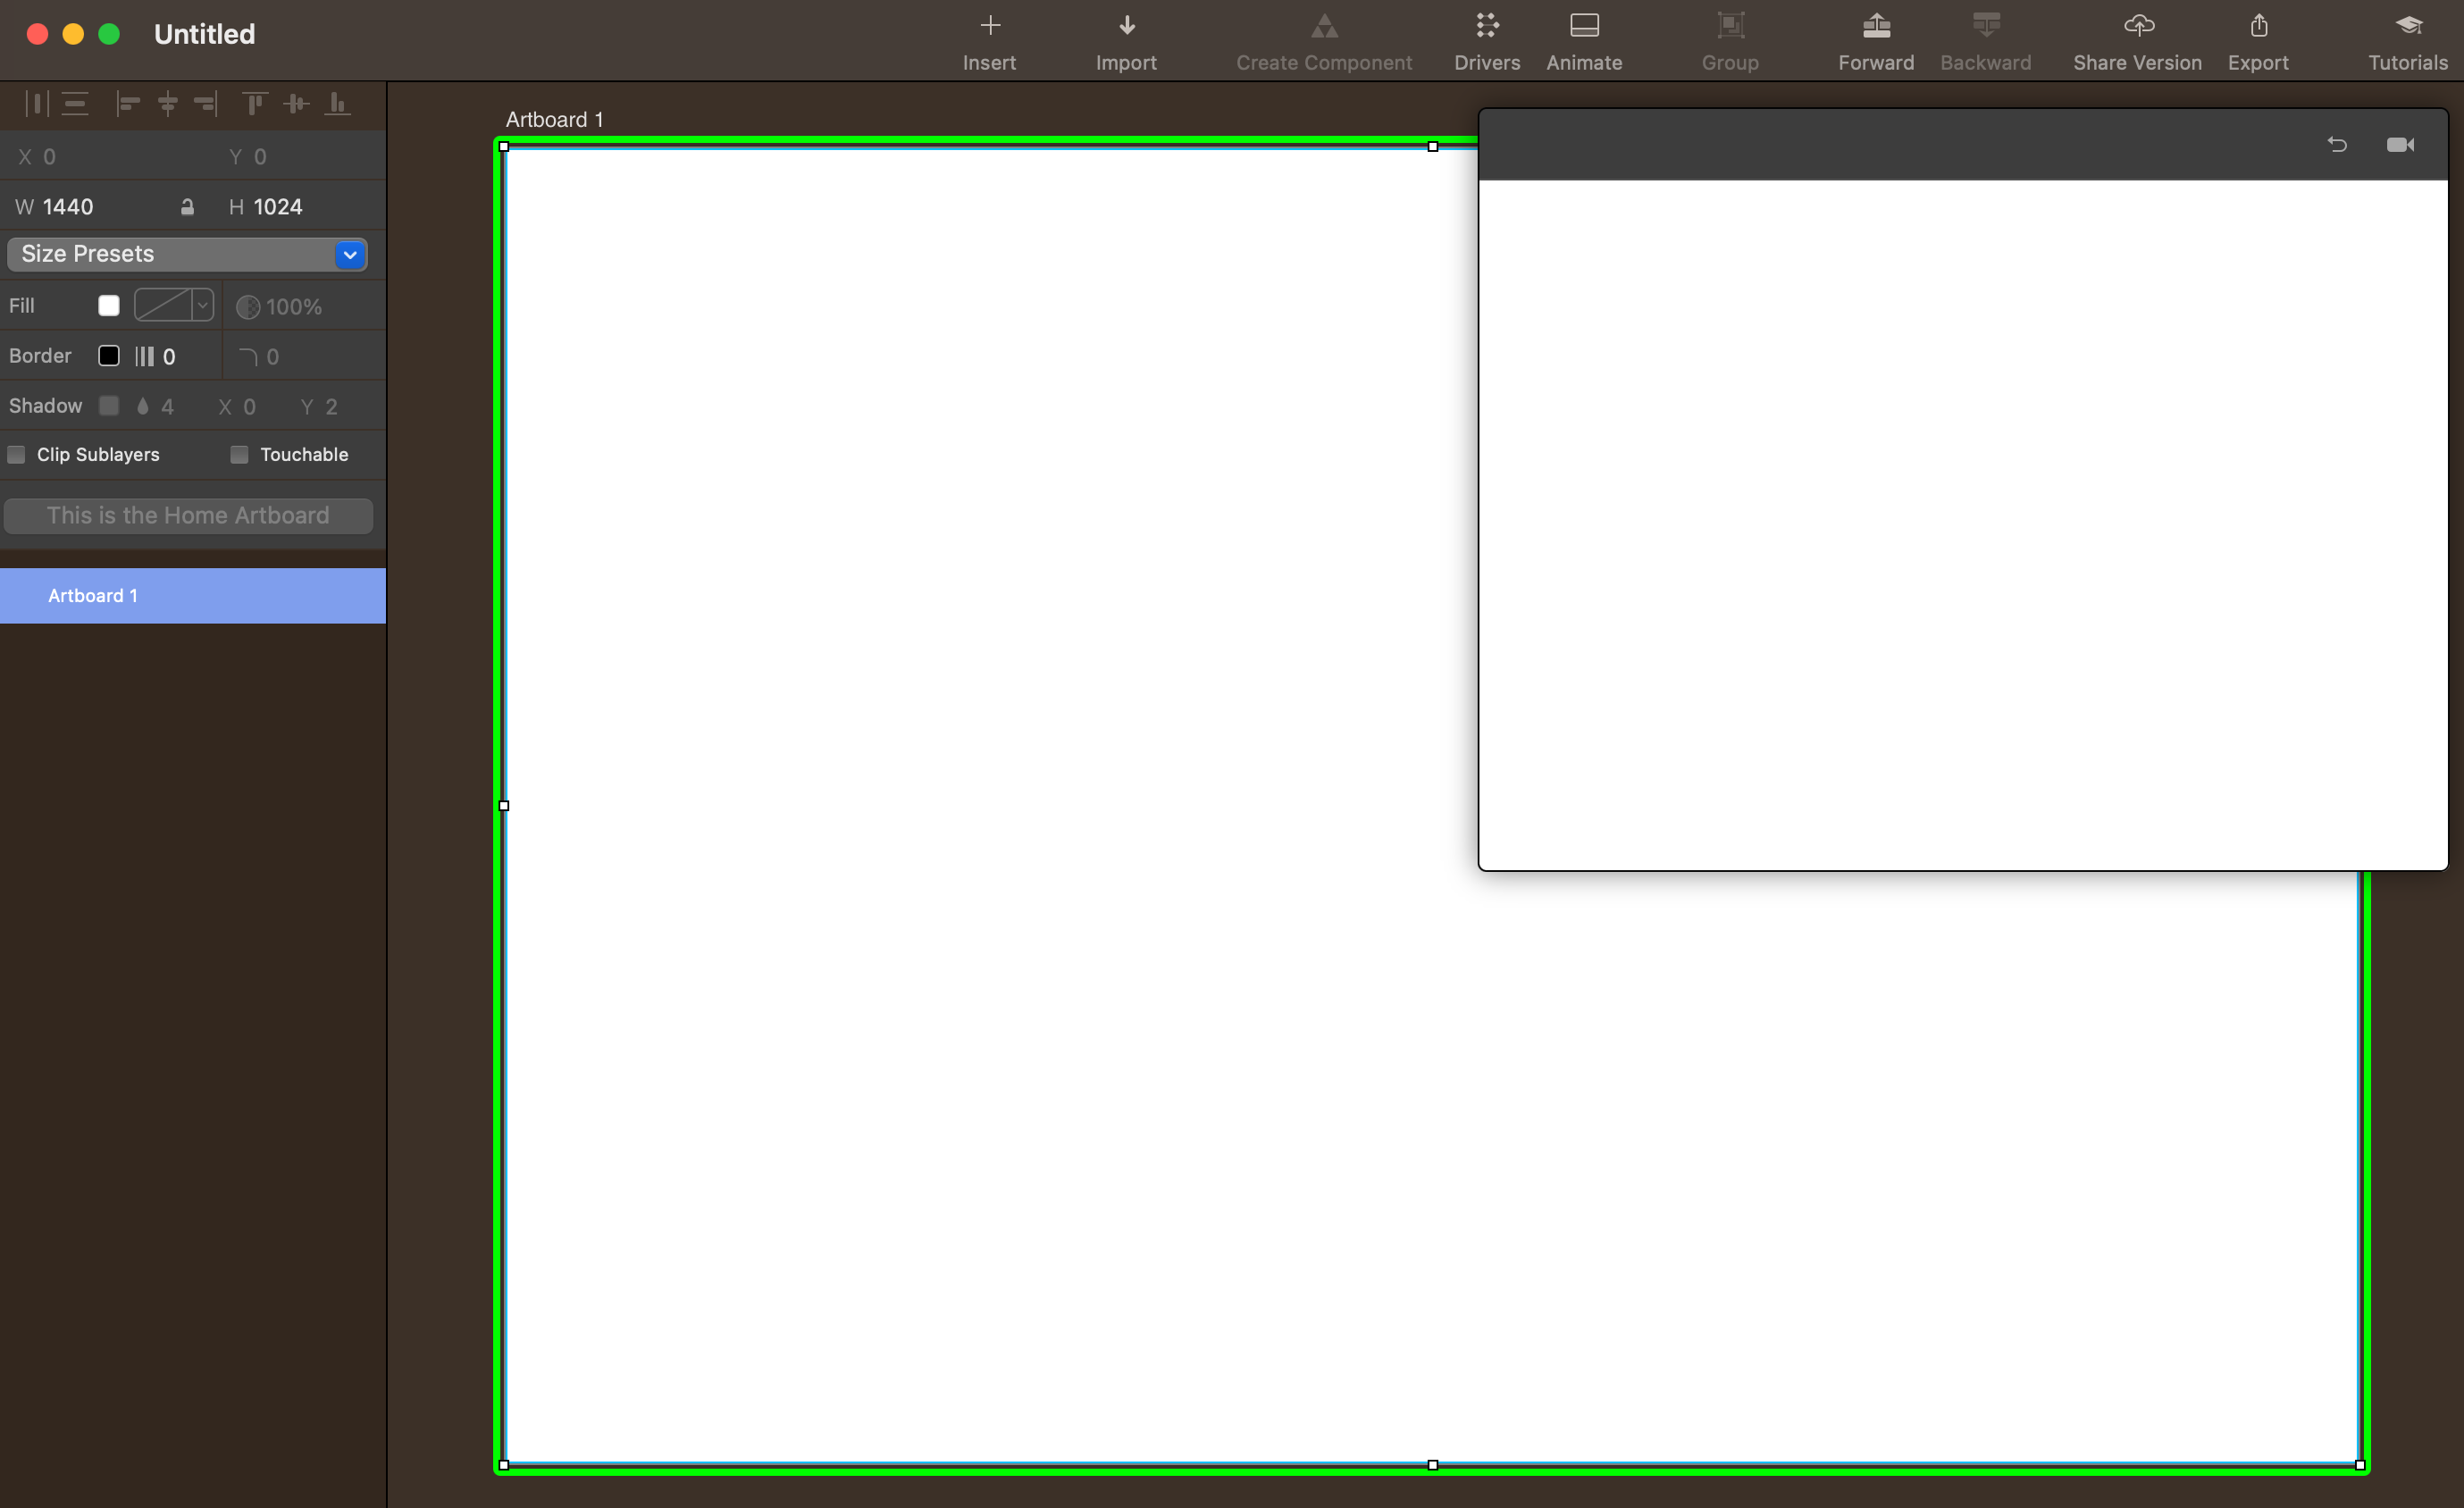This screenshot has height=1508, width=2464.
Task: Click the Shadow color swatch
Action: pos(109,406)
